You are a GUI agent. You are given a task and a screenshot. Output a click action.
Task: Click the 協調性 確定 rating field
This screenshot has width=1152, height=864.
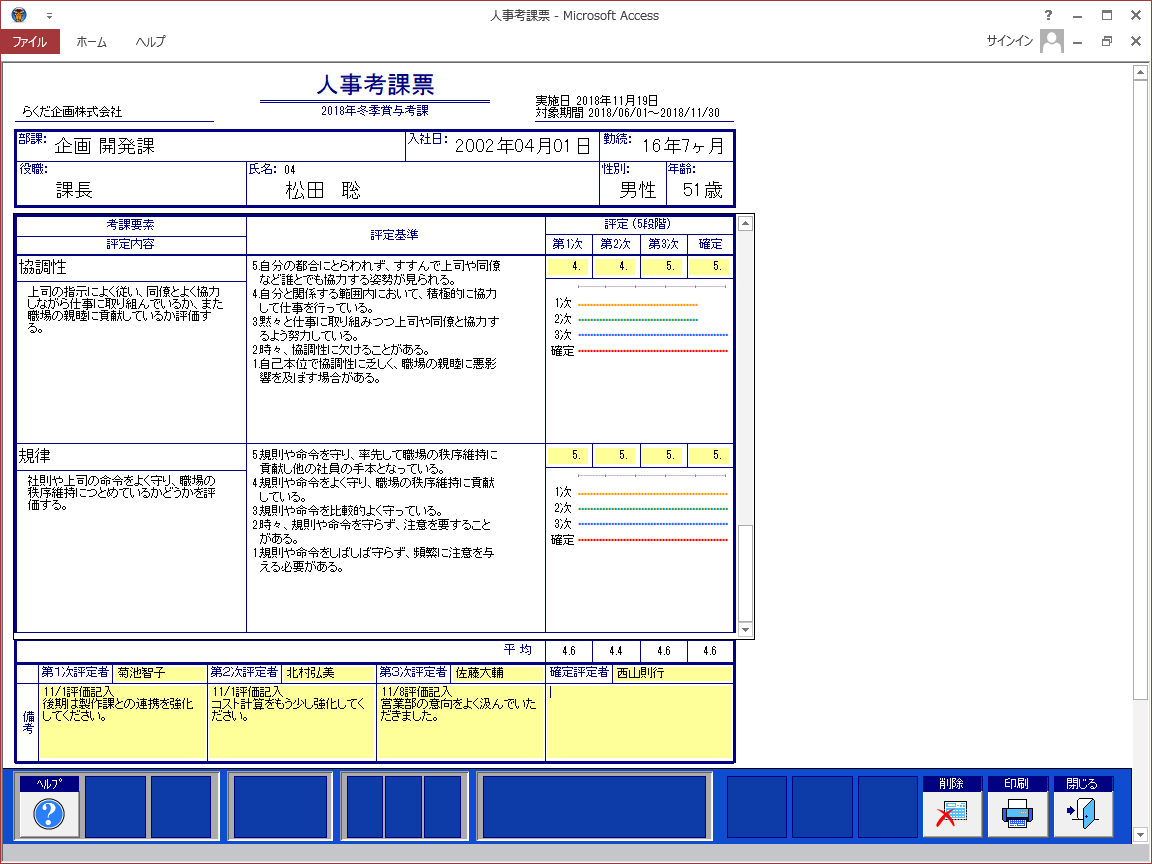(709, 267)
